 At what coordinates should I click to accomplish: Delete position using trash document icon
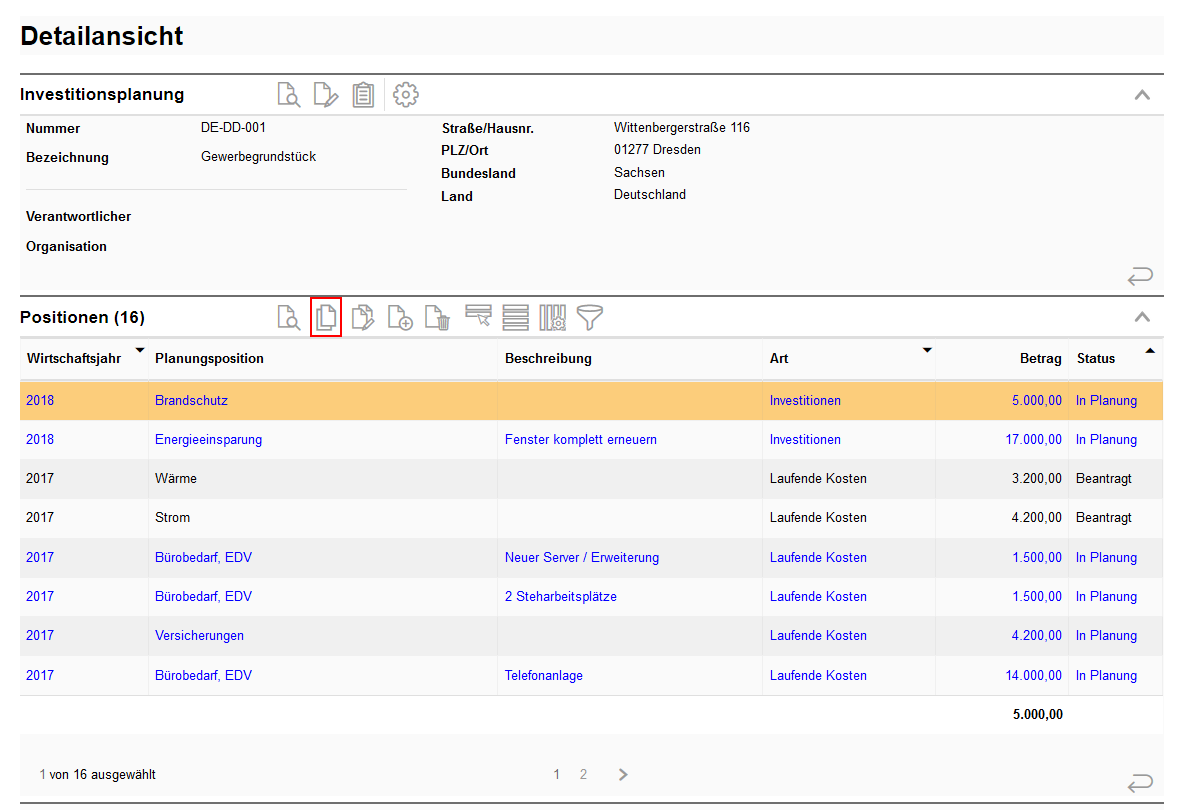point(437,317)
